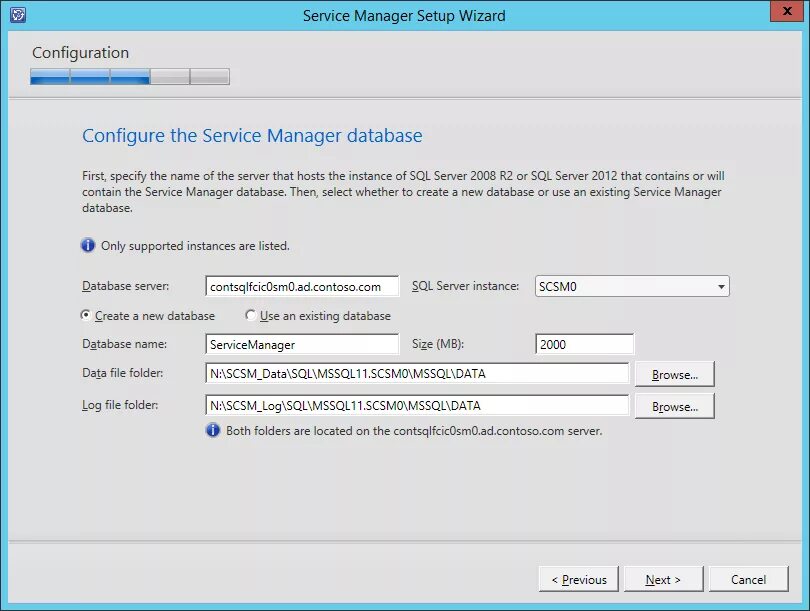This screenshot has height=611, width=810.
Task: Click the Size (MB) field
Action: pyautogui.click(x=584, y=344)
